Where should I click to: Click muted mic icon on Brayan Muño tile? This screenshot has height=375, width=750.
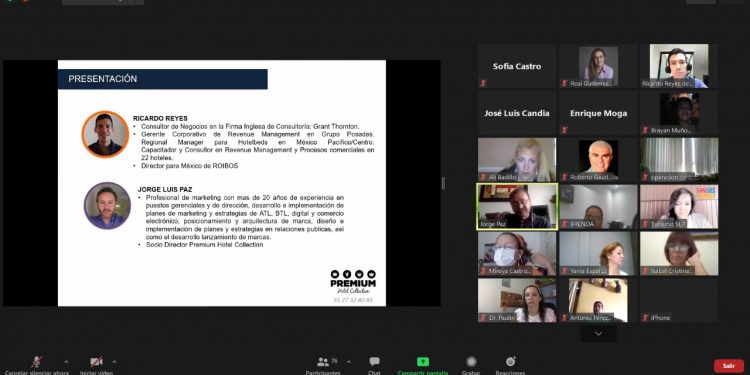point(645,130)
